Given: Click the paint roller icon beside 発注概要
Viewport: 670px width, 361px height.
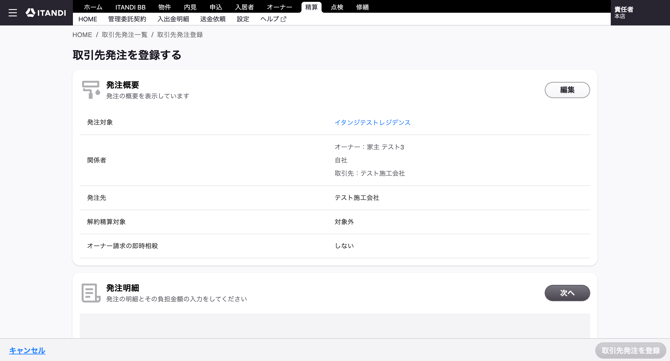Looking at the screenshot, I should point(91,90).
